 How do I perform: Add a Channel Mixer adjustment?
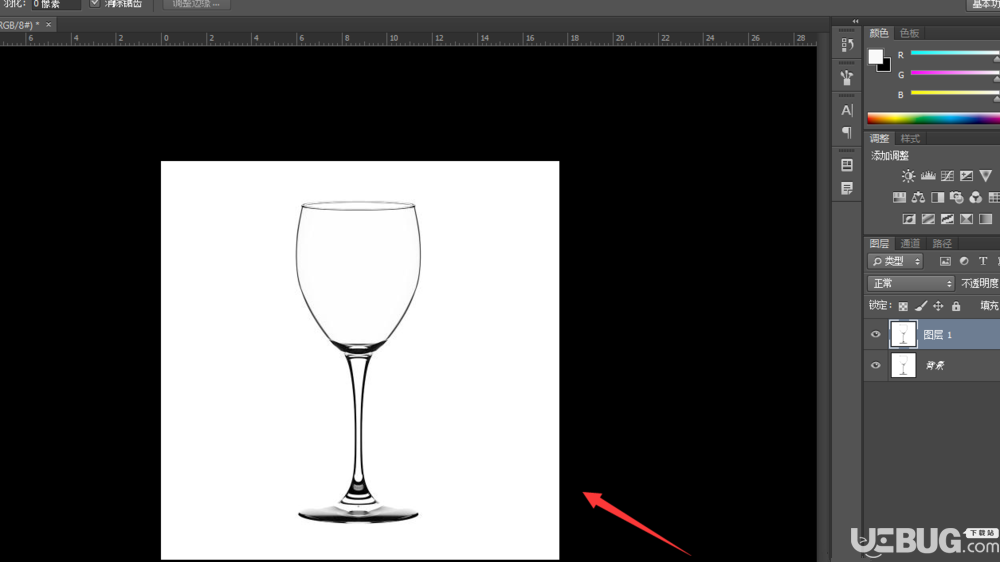tap(975, 197)
